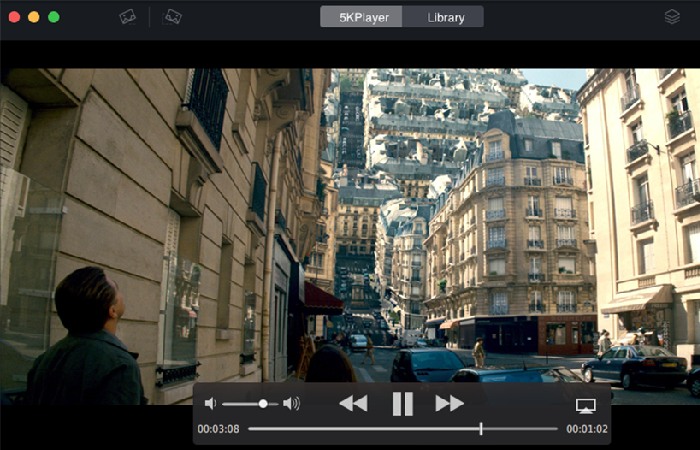The width and height of the screenshot is (700, 450).
Task: Switch to the 5KPlayer tab
Action: [x=361, y=17]
